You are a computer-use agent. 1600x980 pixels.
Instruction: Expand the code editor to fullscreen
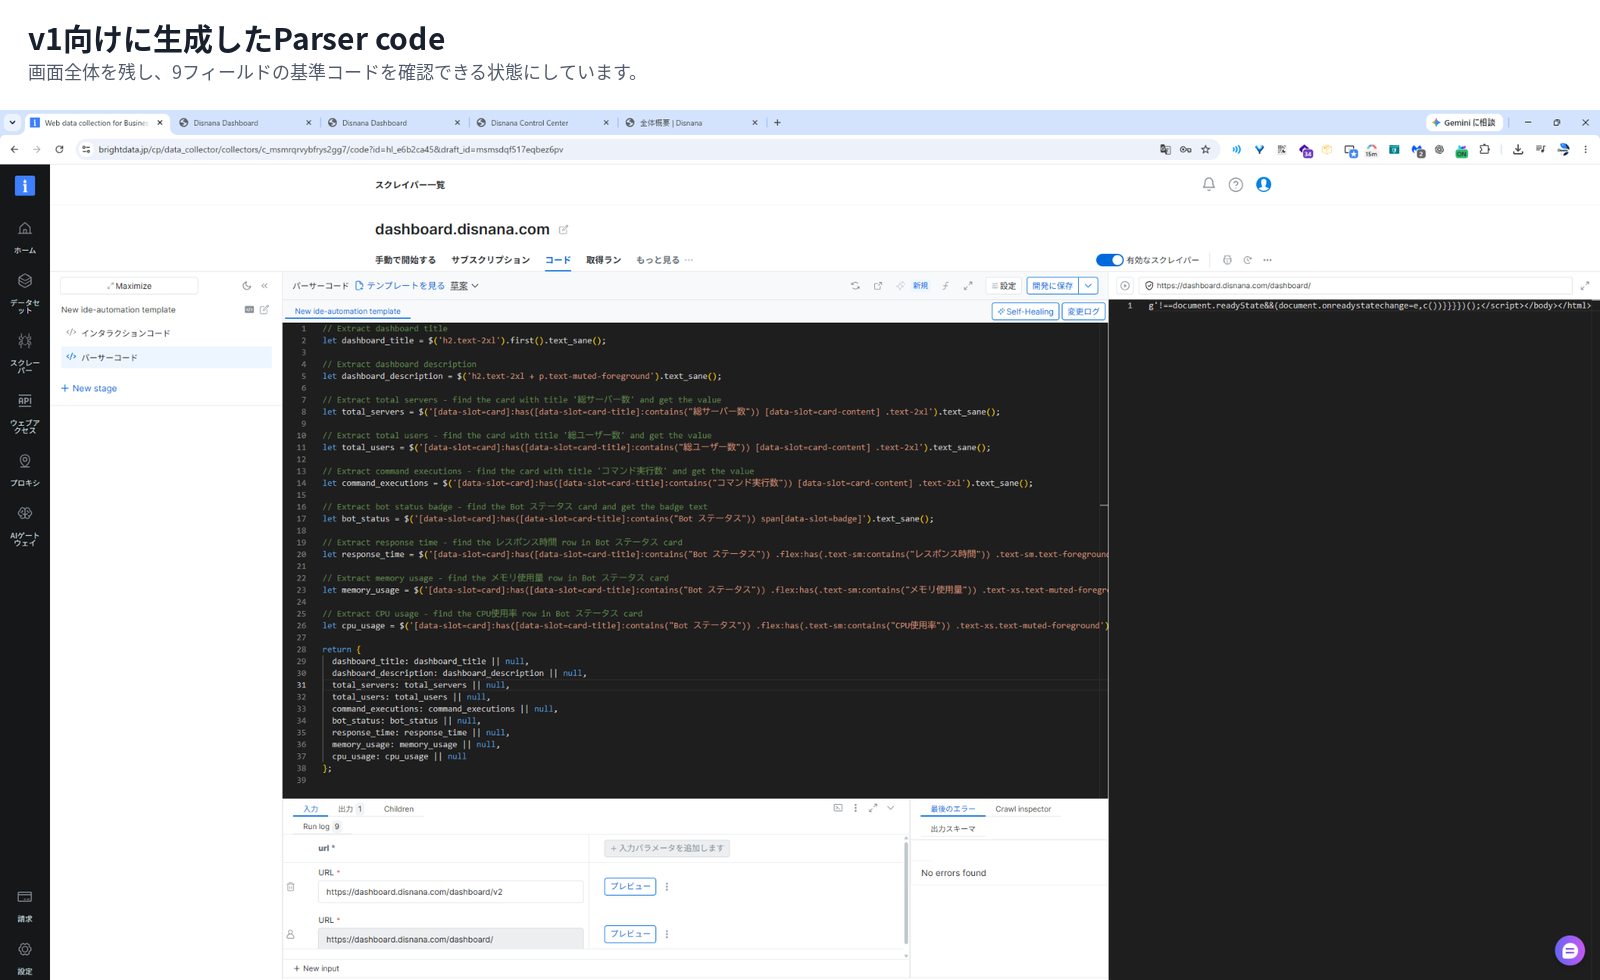(968, 286)
